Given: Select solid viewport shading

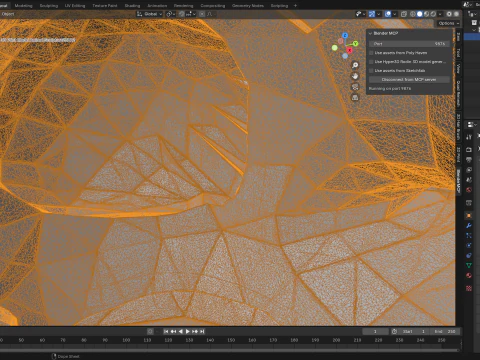Looking at the screenshot, I should (420, 14).
